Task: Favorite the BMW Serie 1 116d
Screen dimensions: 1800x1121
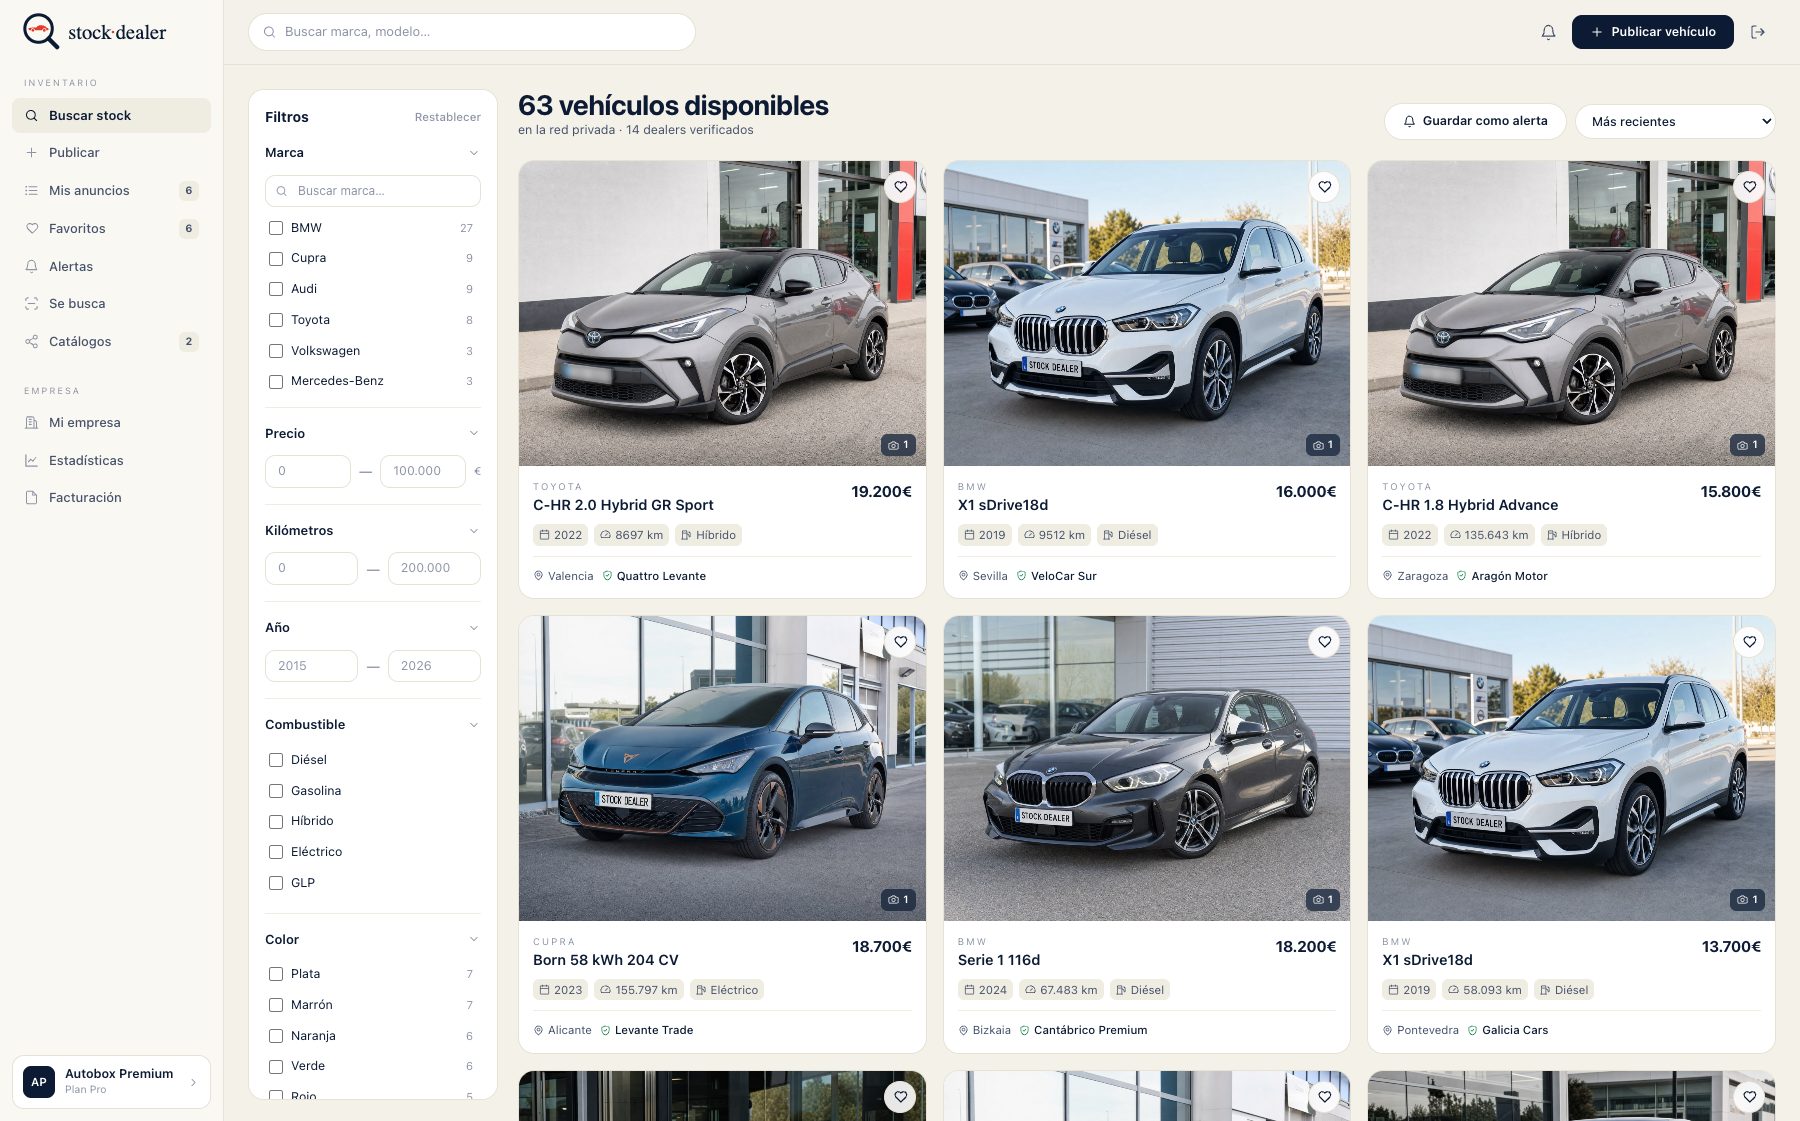Action: [1325, 642]
